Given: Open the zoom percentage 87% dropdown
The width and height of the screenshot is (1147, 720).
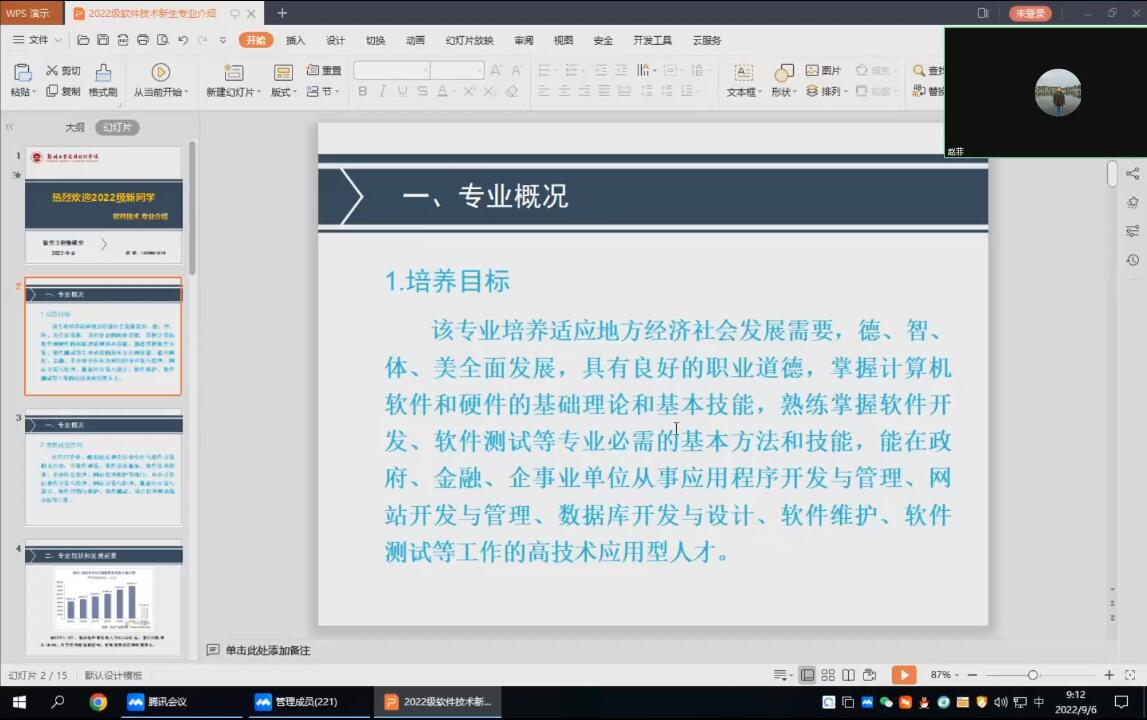Looking at the screenshot, I should [945, 675].
